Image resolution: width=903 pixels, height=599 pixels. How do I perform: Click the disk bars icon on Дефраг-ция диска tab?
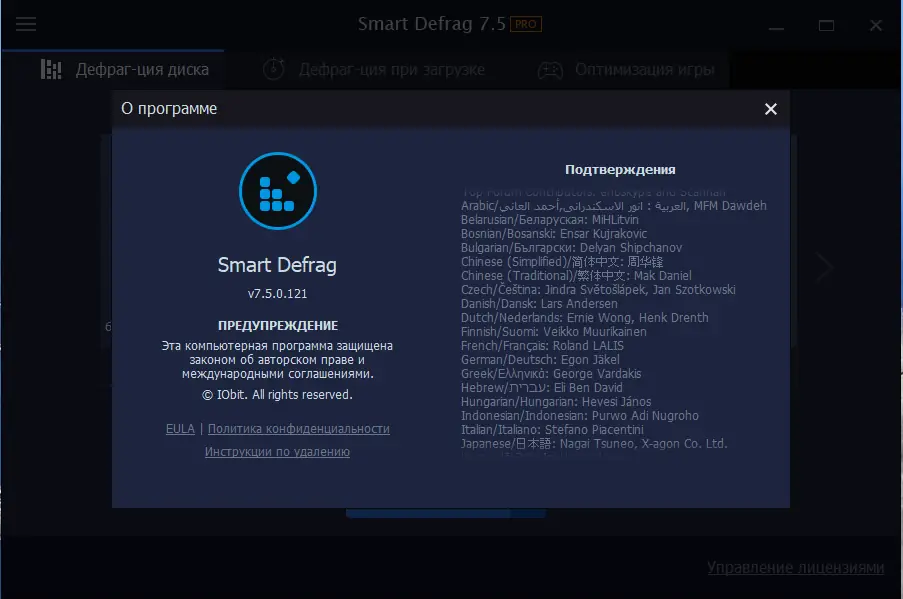click(x=50, y=70)
